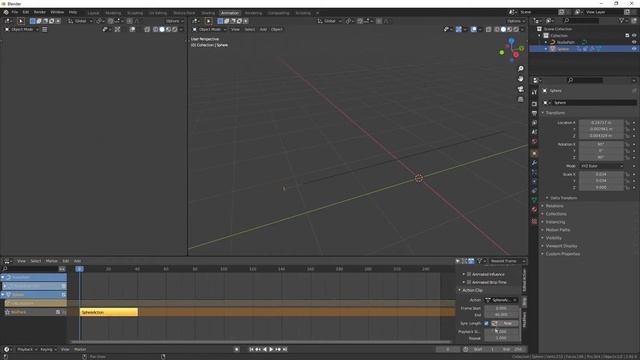Viewport: 640px width, 360px height.
Task: Toggle lock for Scale X property
Action: (x=628, y=174)
